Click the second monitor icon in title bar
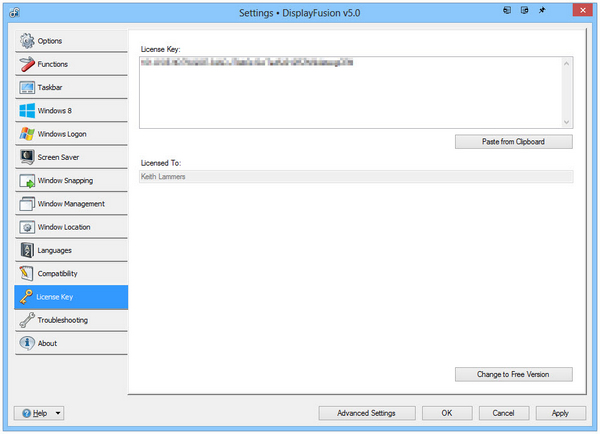 [525, 10]
